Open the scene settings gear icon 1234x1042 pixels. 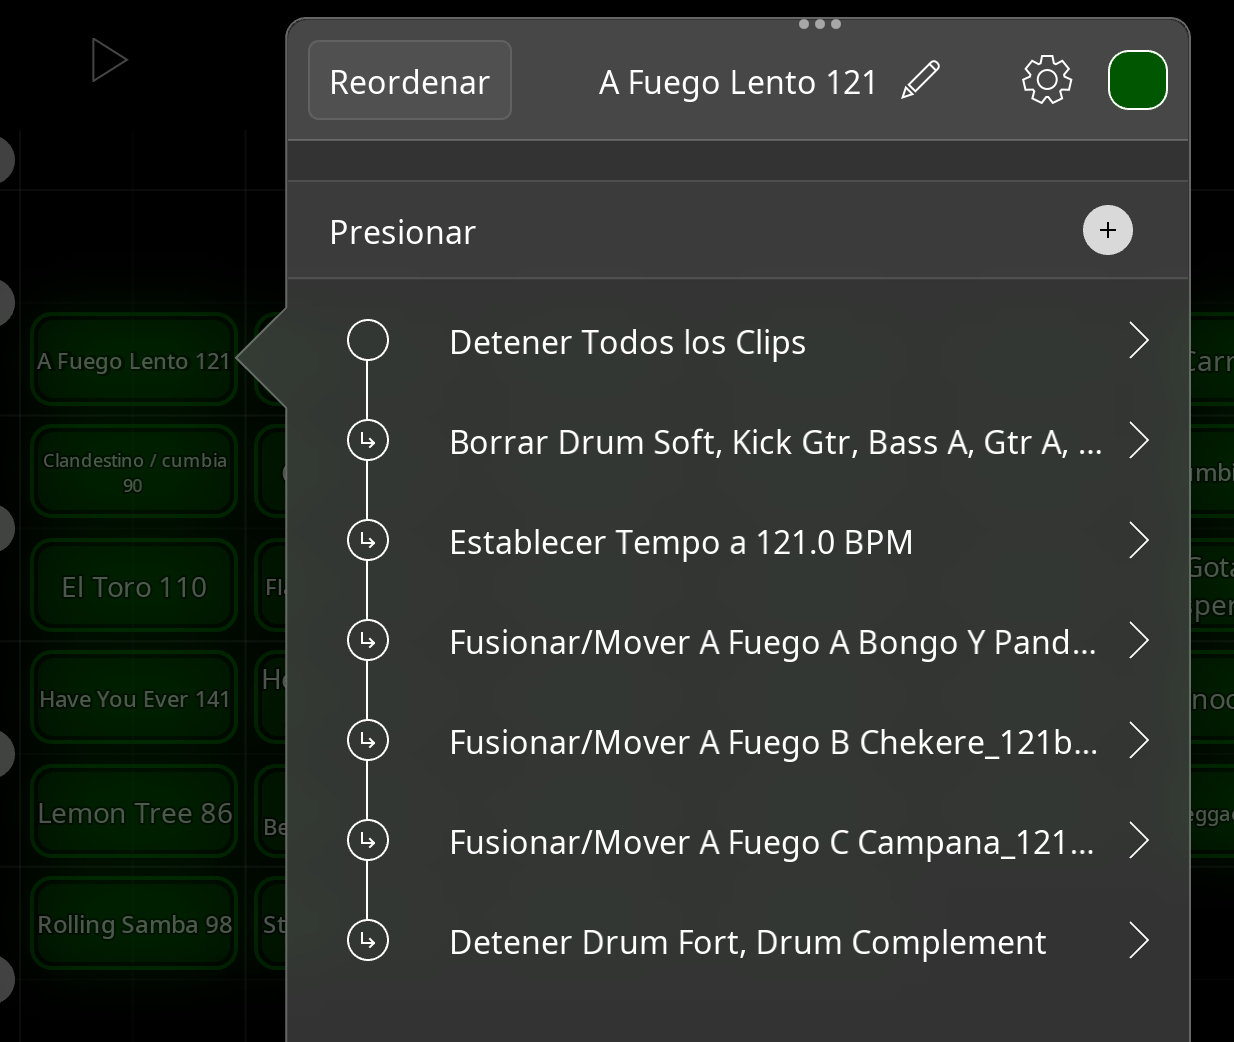point(1047,80)
